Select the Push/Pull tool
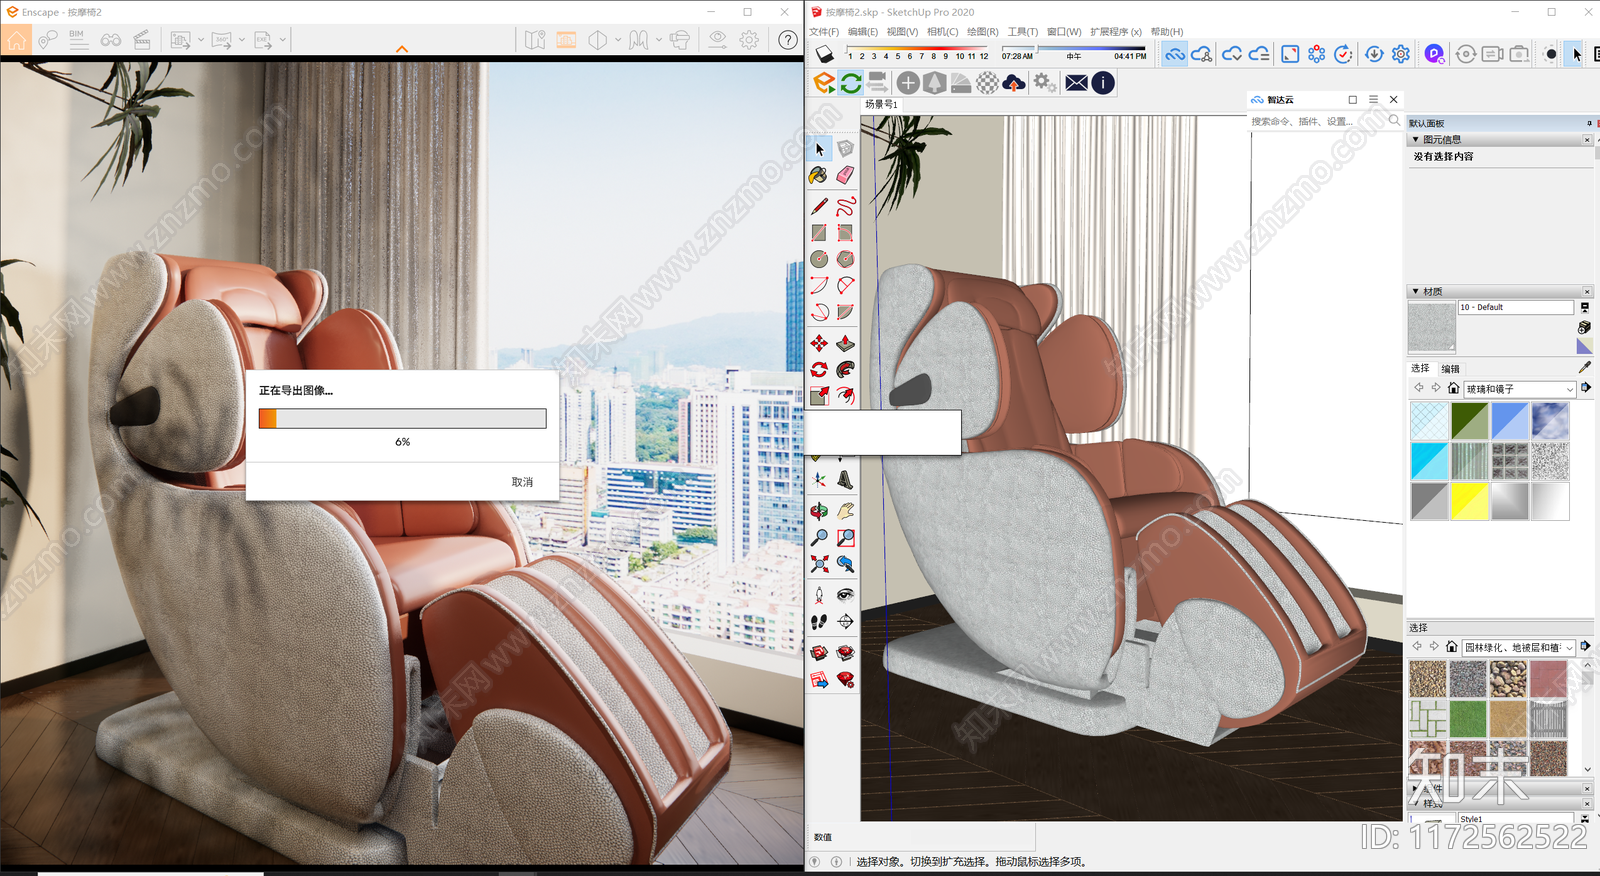The image size is (1600, 876). [x=845, y=343]
